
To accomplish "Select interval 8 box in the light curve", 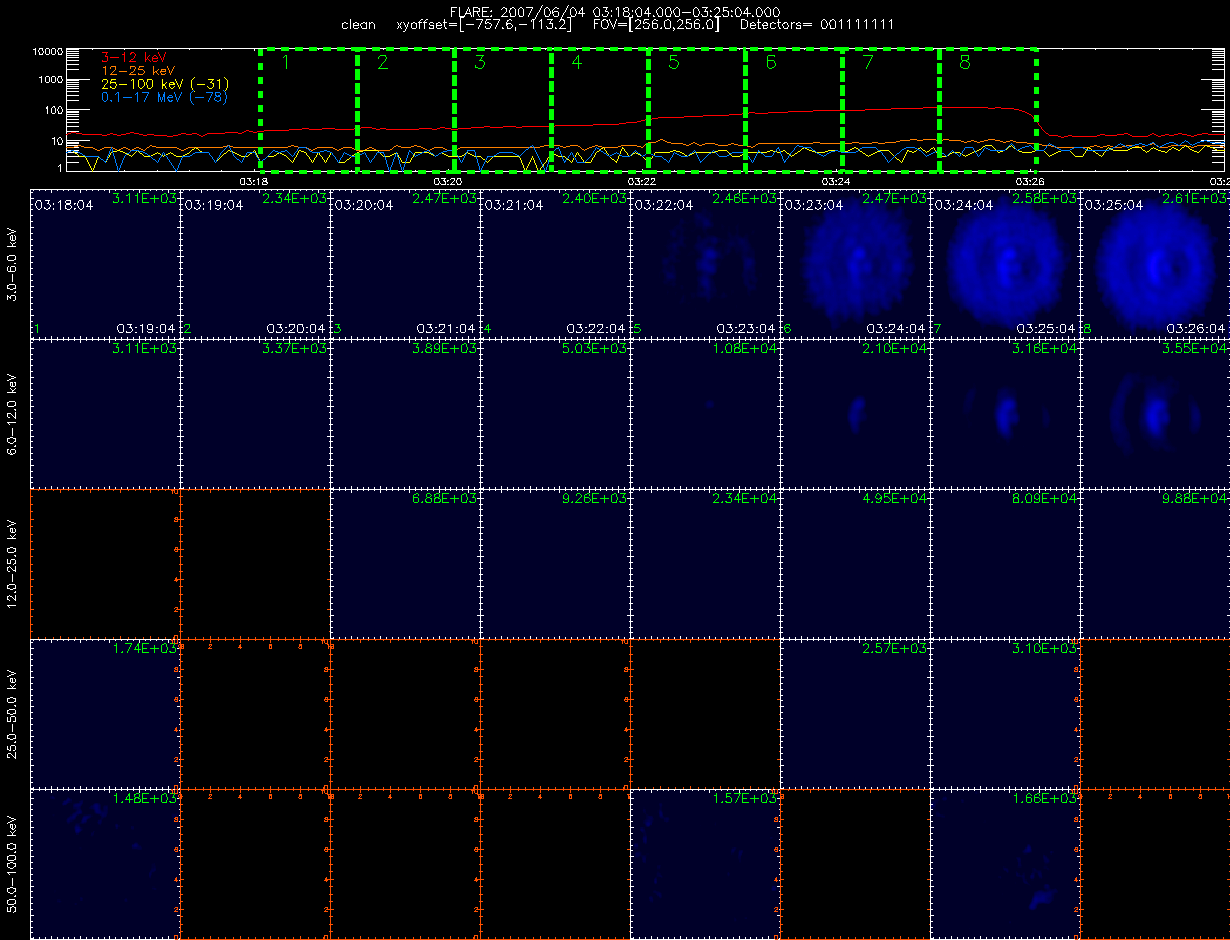I will 987,108.
